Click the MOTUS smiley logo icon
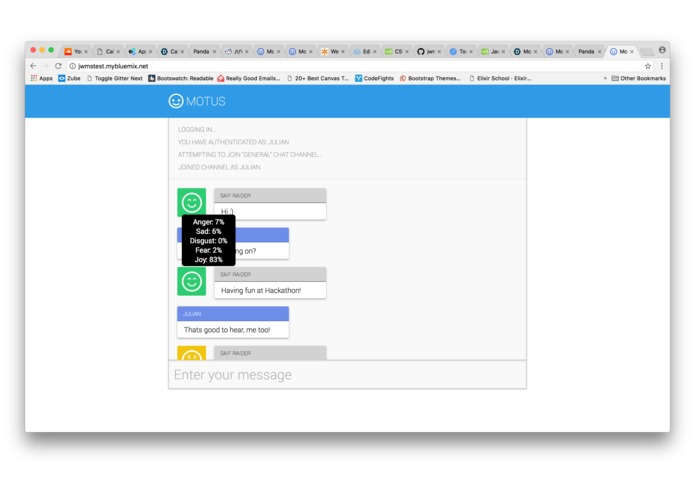 click(x=176, y=101)
